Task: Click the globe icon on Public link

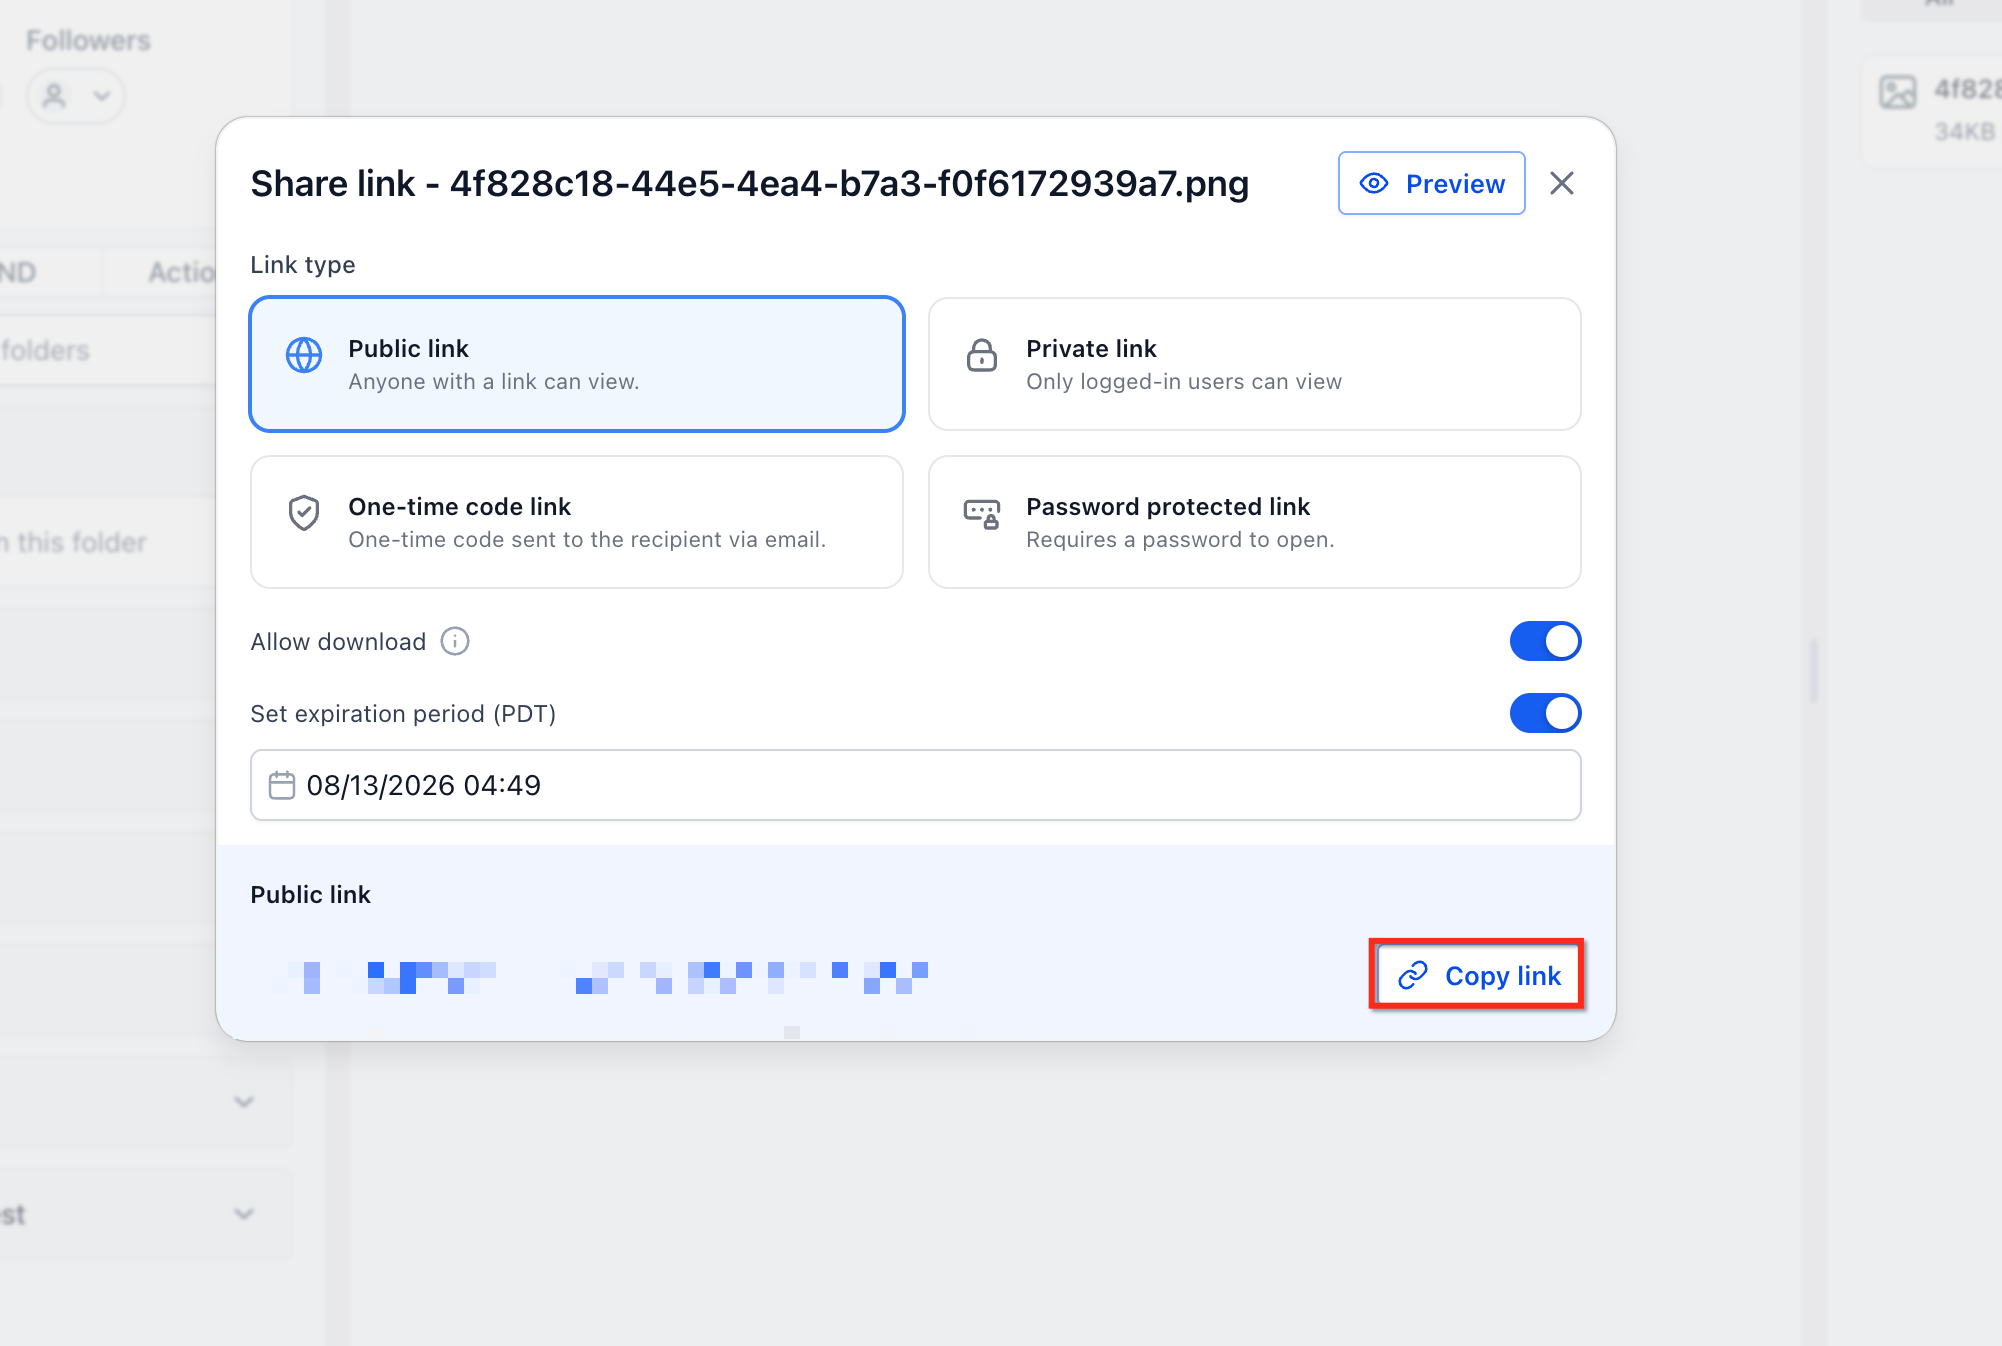Action: click(304, 355)
